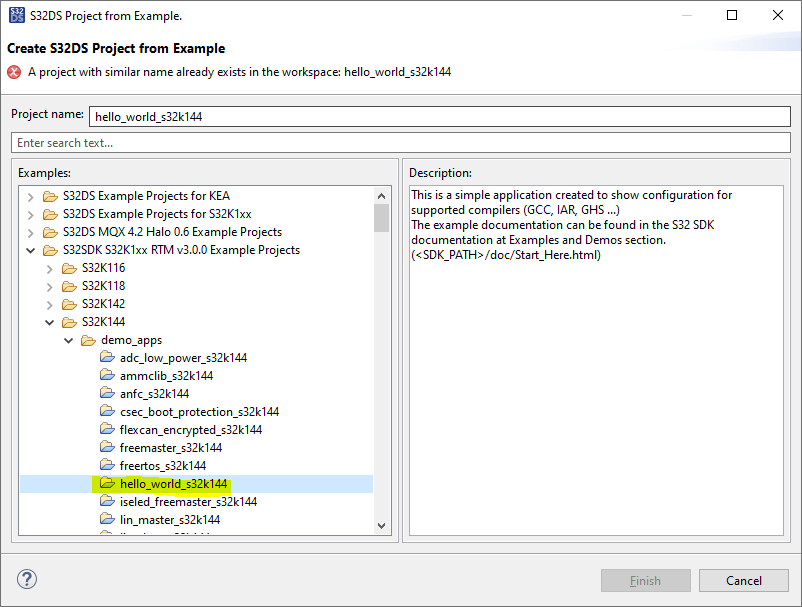Click the S32DS application icon in title bar

pyautogui.click(x=17, y=15)
